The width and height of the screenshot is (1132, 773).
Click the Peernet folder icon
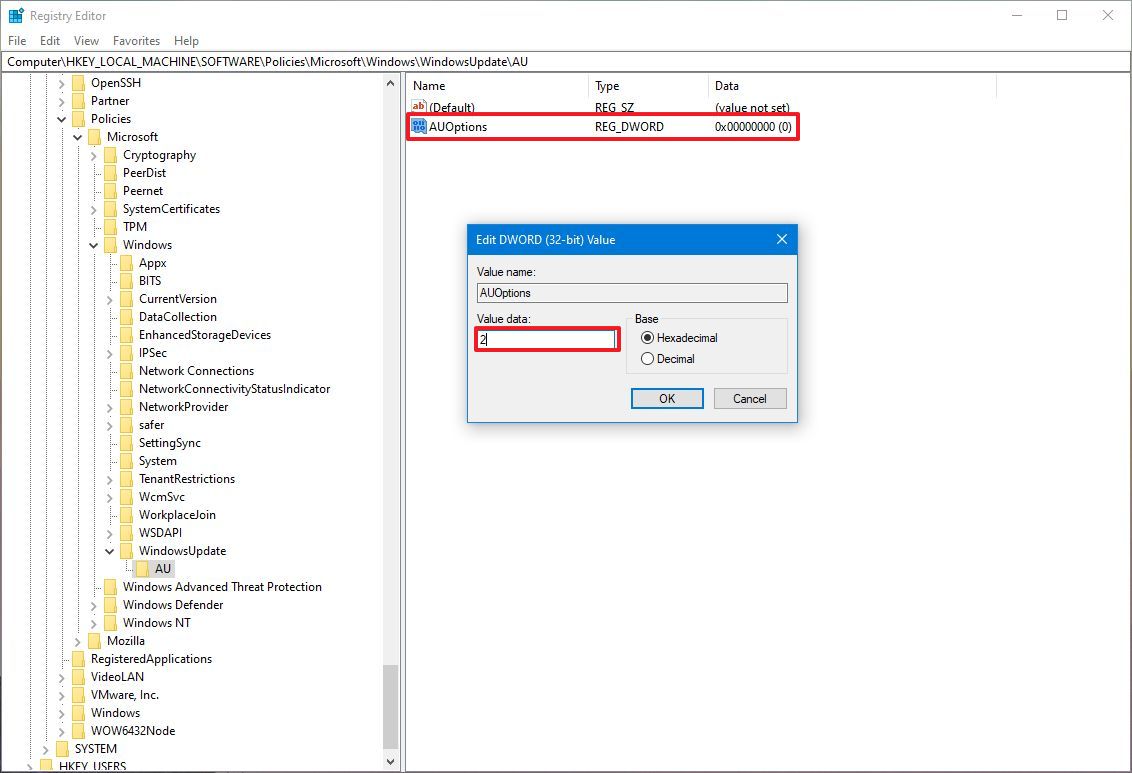(110, 191)
